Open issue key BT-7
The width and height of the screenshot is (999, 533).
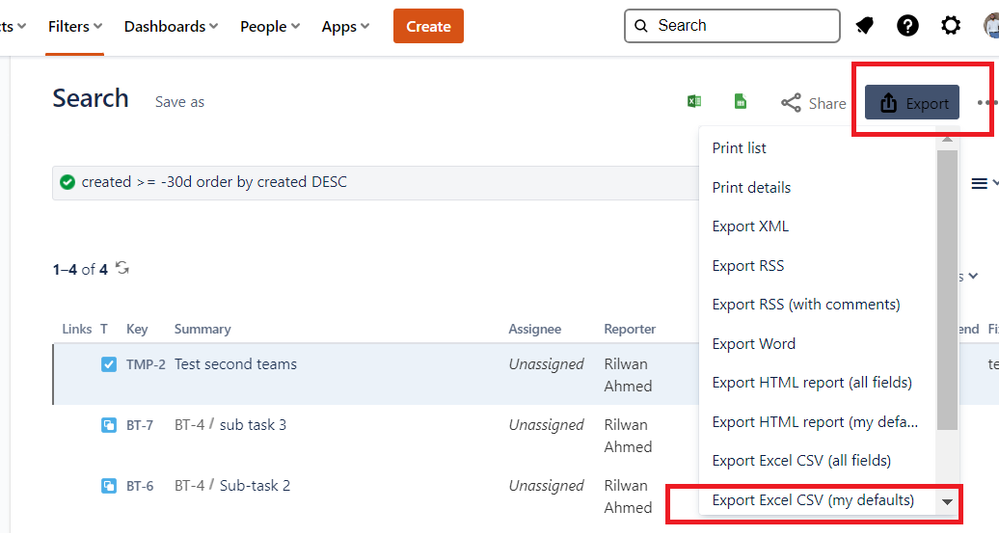(140, 425)
